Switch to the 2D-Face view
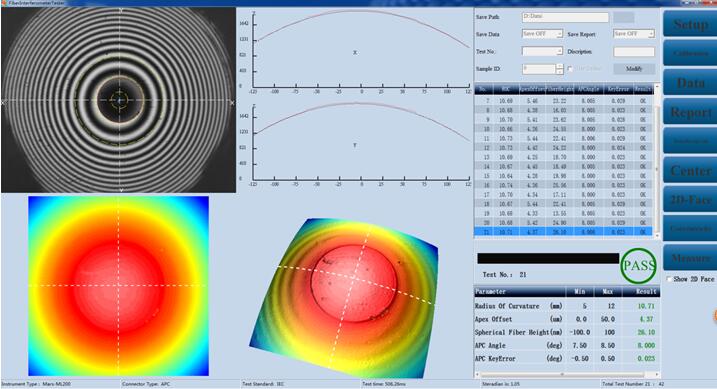The height and width of the screenshot is (389, 717). 690,200
